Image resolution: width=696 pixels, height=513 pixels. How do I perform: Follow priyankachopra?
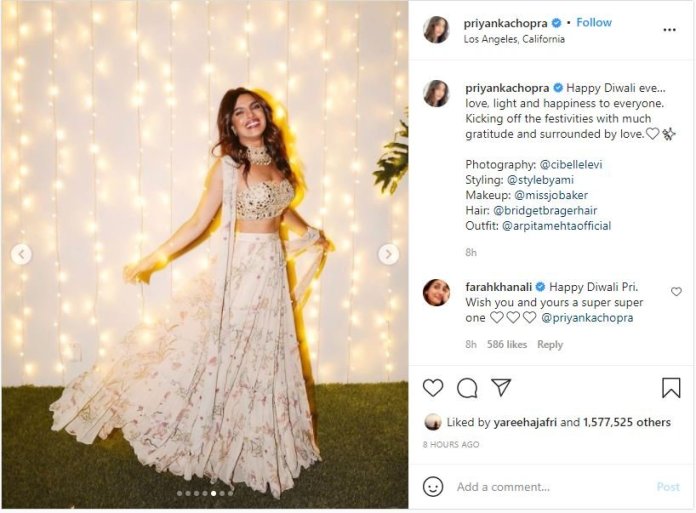click(594, 22)
